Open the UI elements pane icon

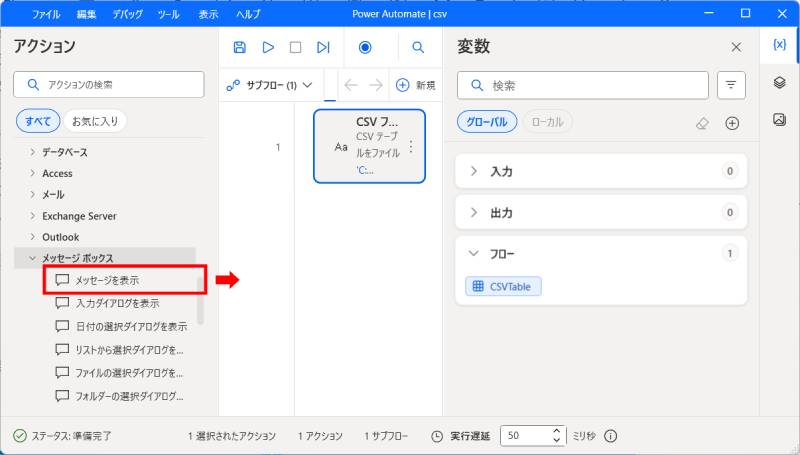click(x=780, y=83)
